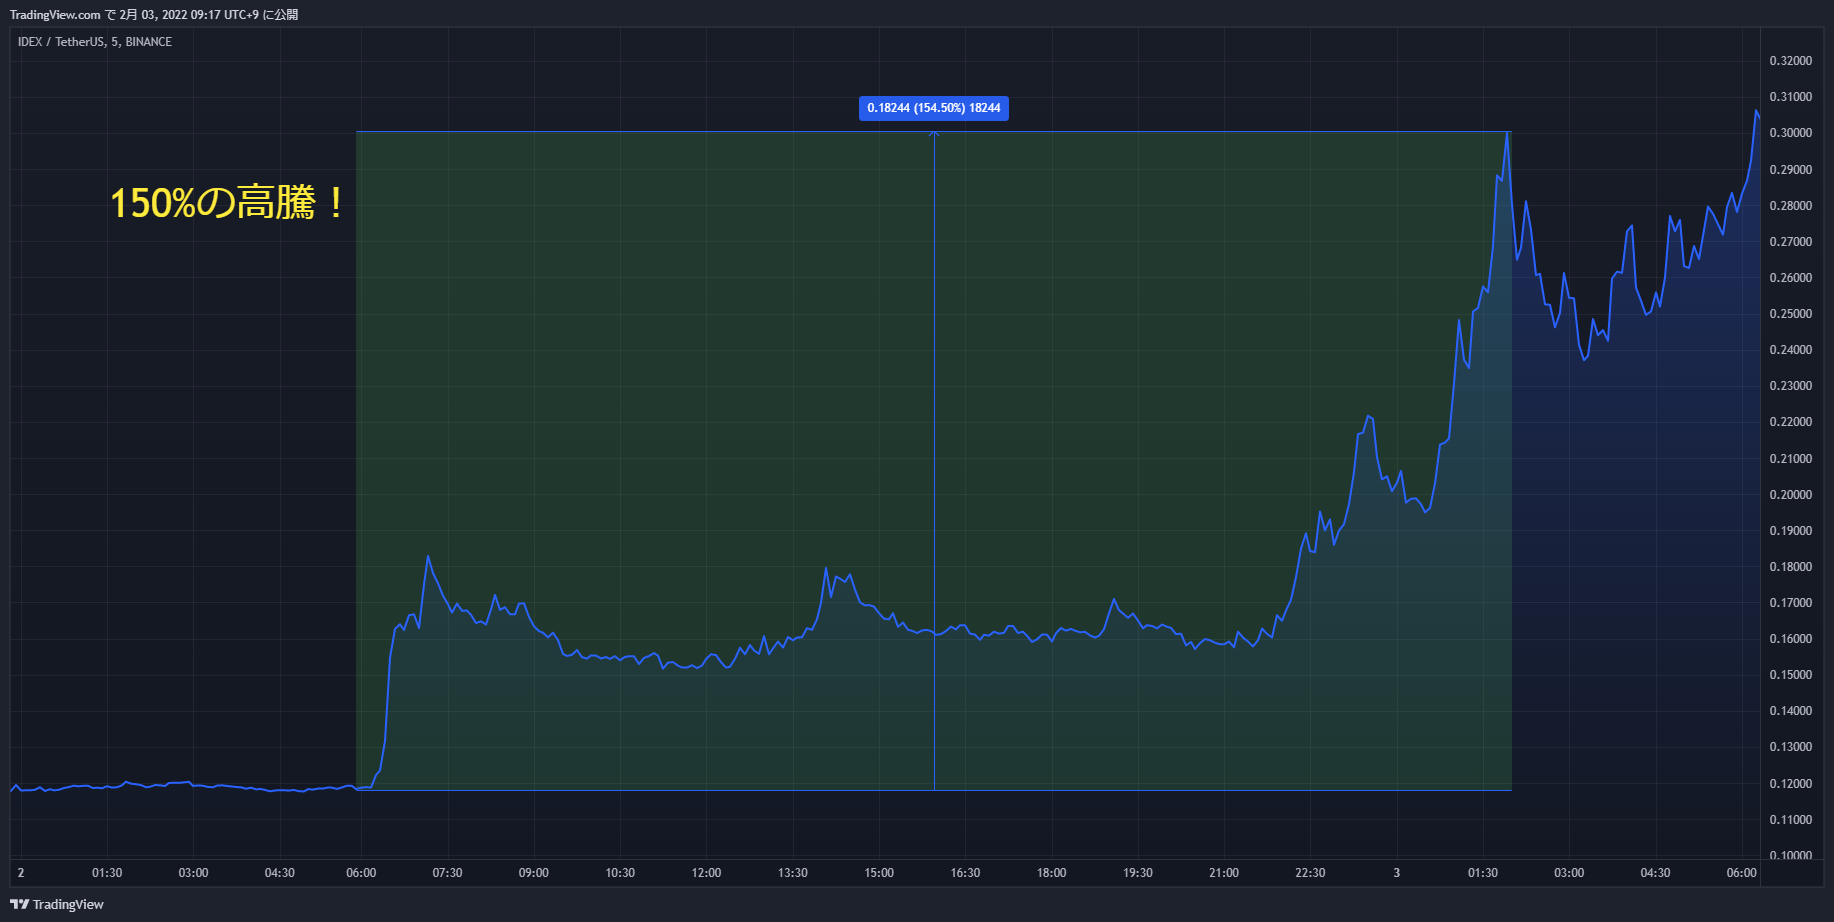Click the first 04:30 time axis label

(280, 873)
